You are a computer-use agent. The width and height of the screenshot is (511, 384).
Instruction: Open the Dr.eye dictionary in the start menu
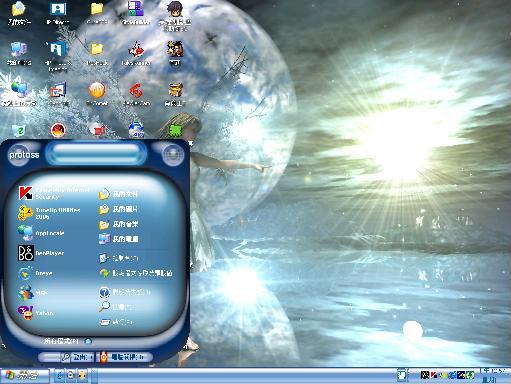coord(36,273)
